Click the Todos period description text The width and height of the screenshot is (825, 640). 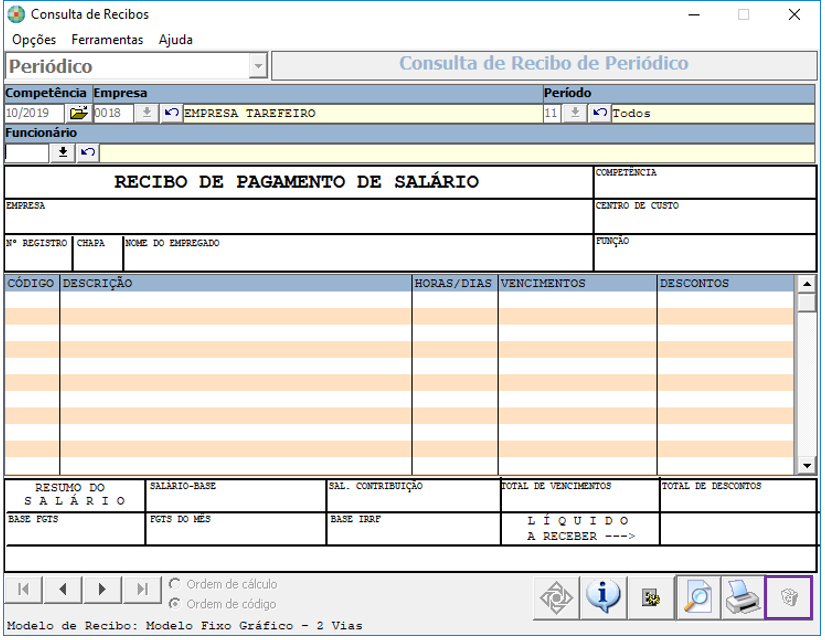[631, 113]
